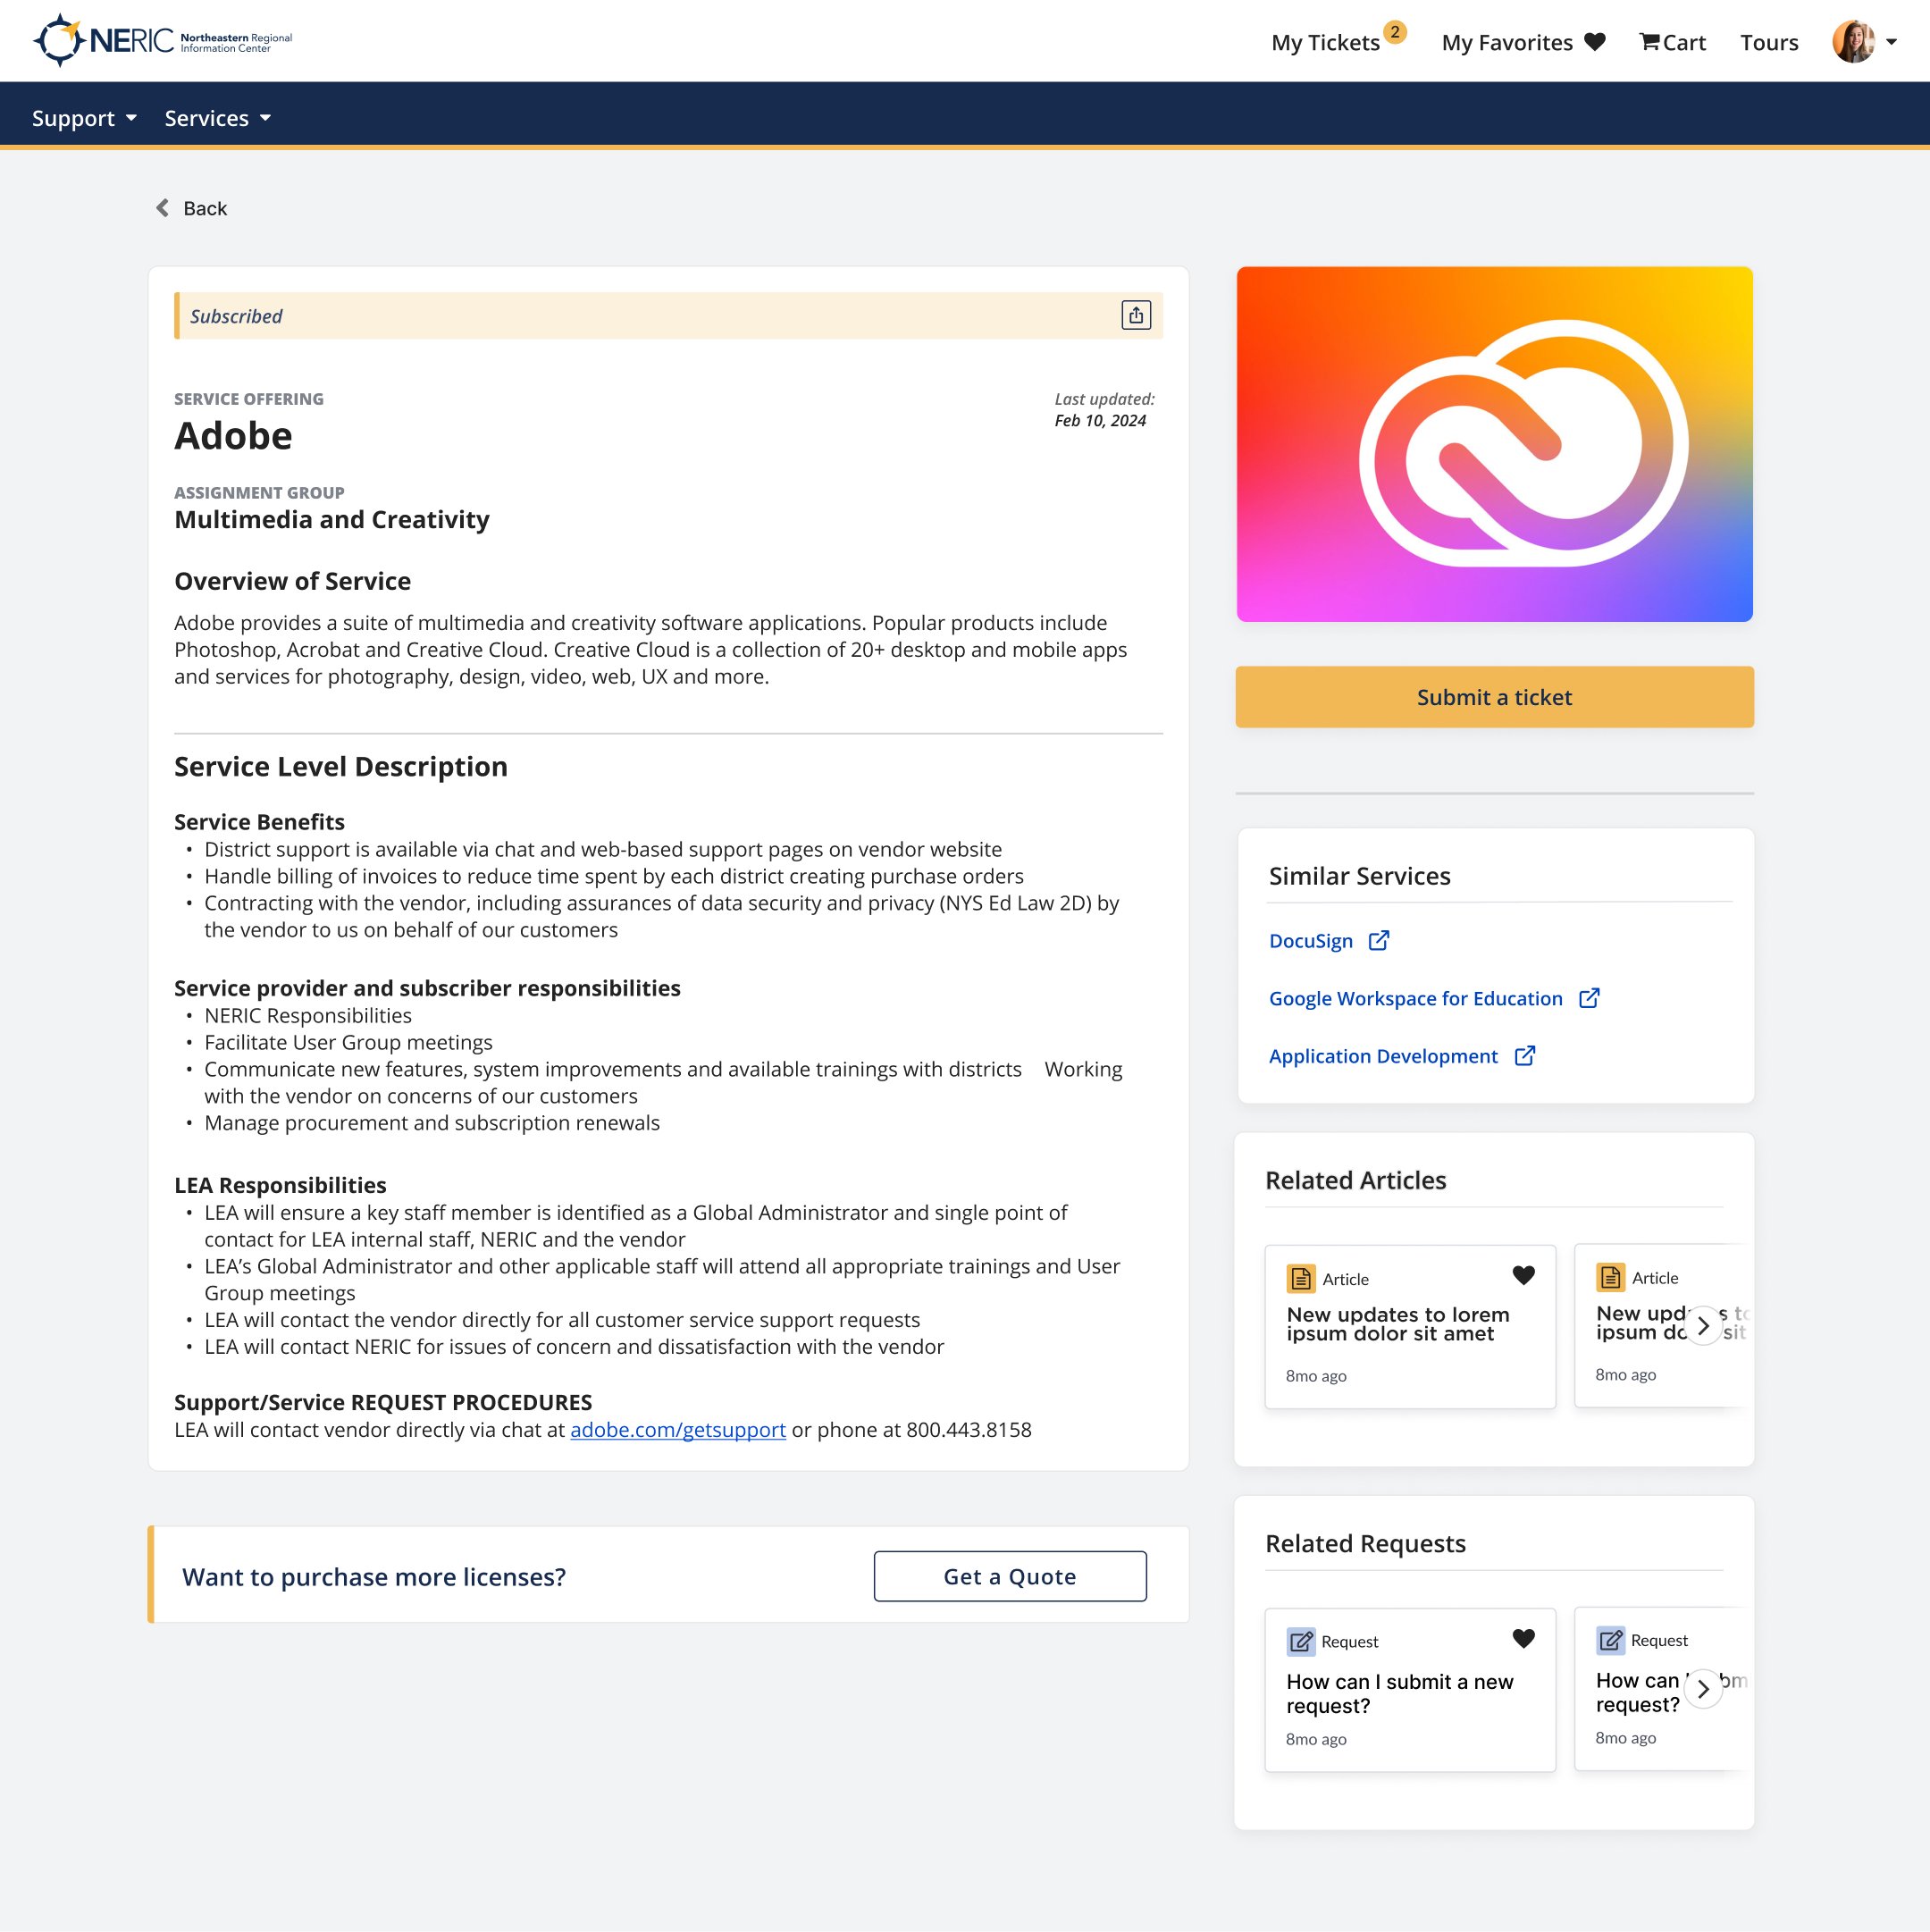Click external link icon next to DocuSign
Viewport: 1930px width, 1932px height.
[x=1378, y=941]
